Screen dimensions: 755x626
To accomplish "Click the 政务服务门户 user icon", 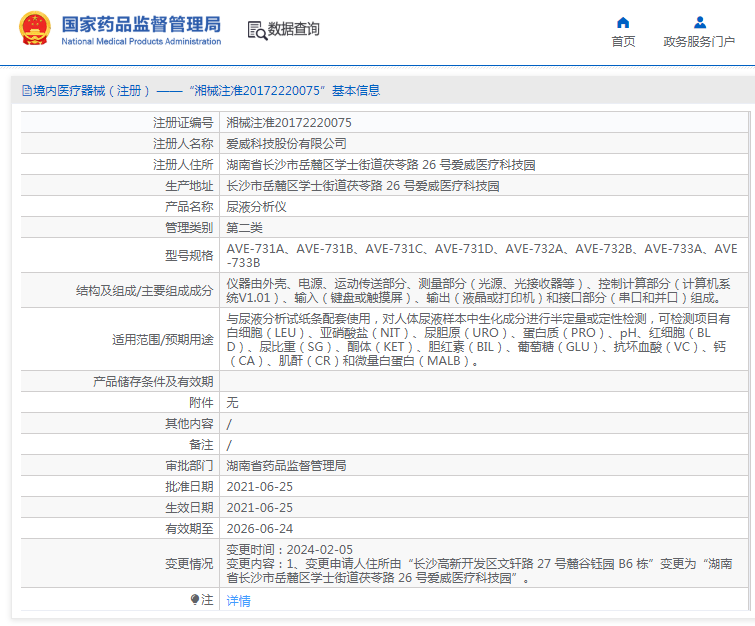I will coord(700,22).
